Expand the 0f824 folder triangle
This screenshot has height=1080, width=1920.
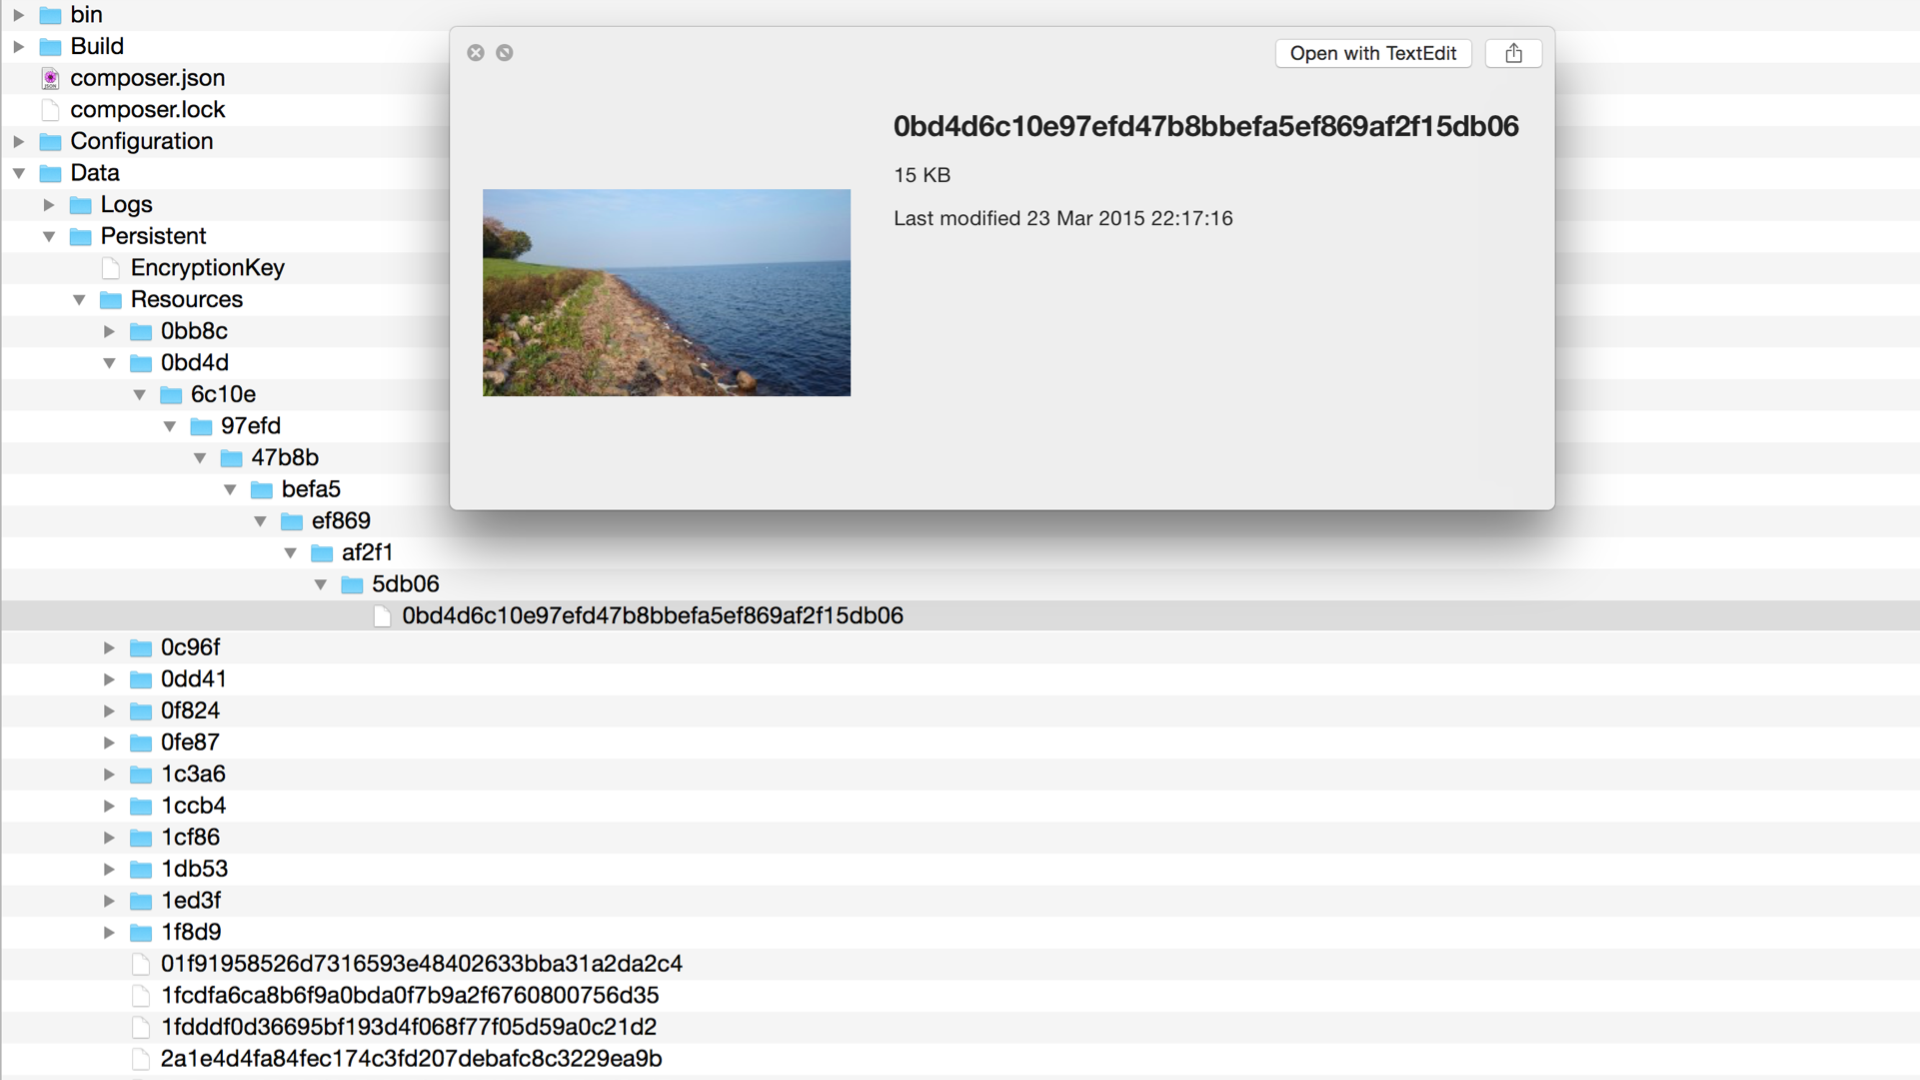tap(109, 711)
